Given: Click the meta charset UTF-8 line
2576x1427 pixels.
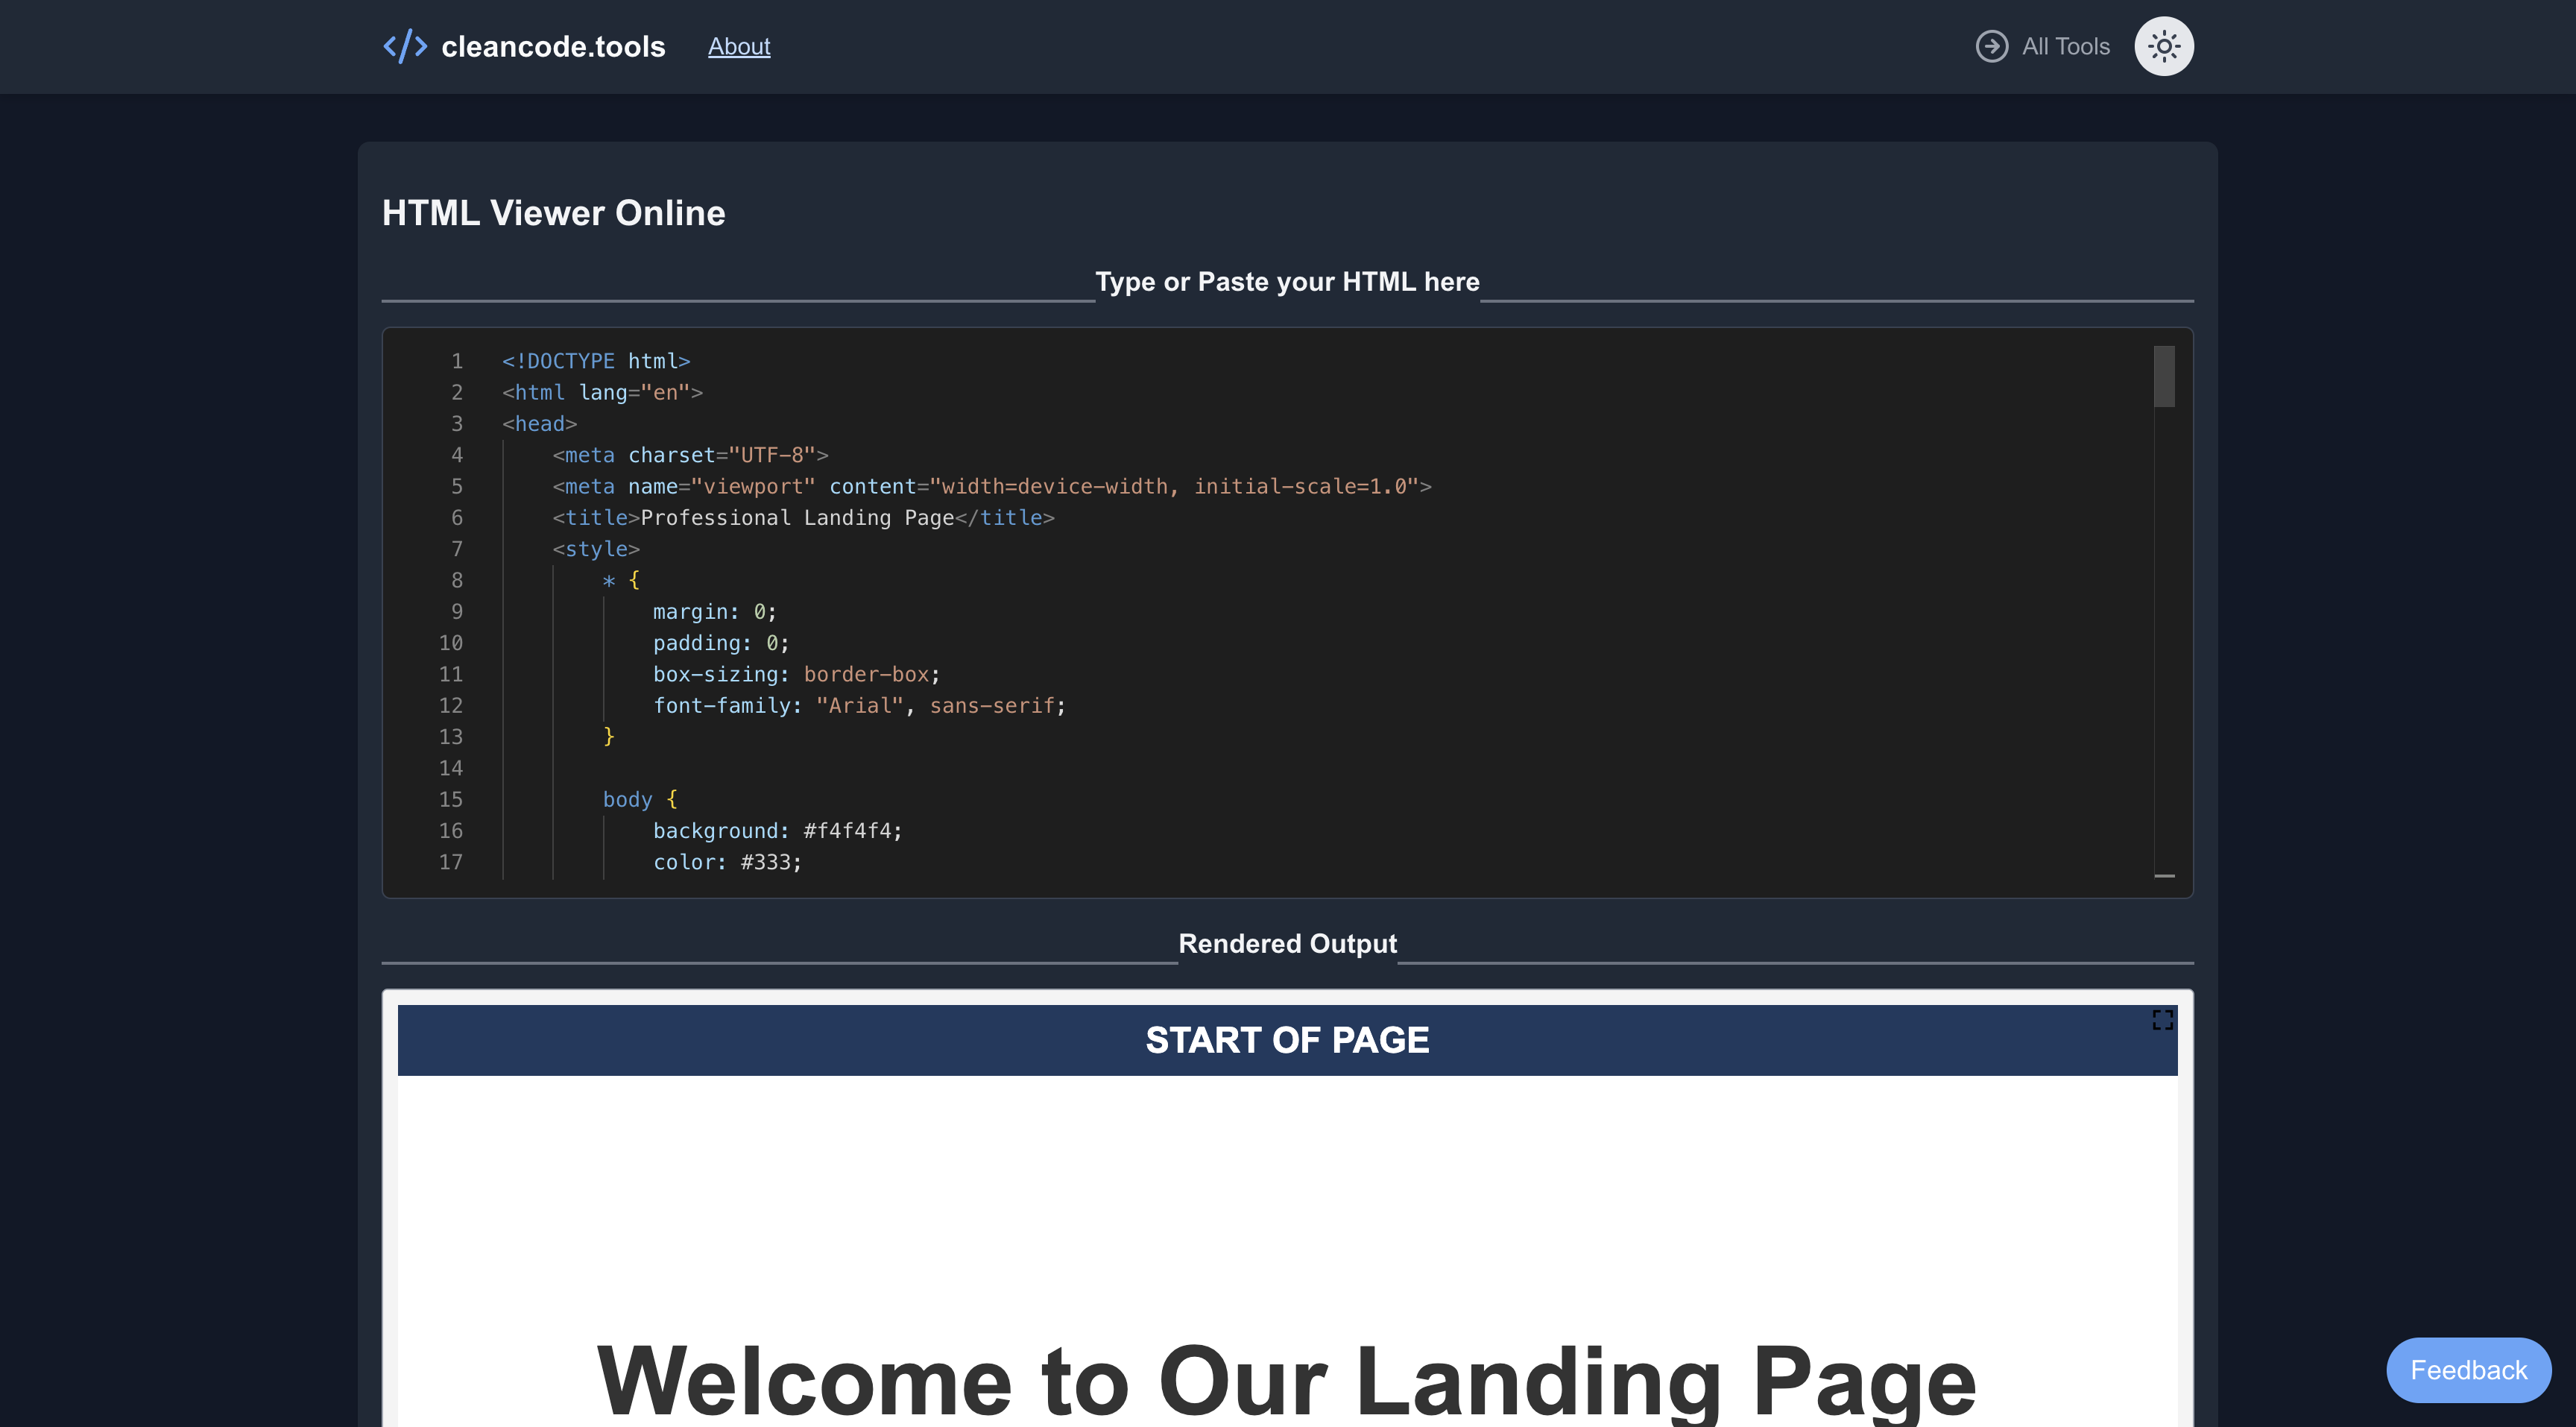Looking at the screenshot, I should (690, 455).
